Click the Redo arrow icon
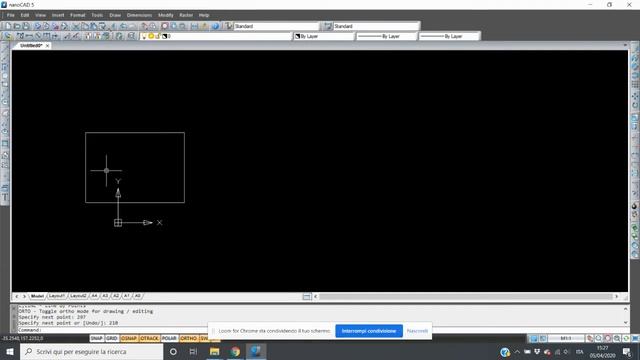640x360 pixels. click(x=132, y=26)
